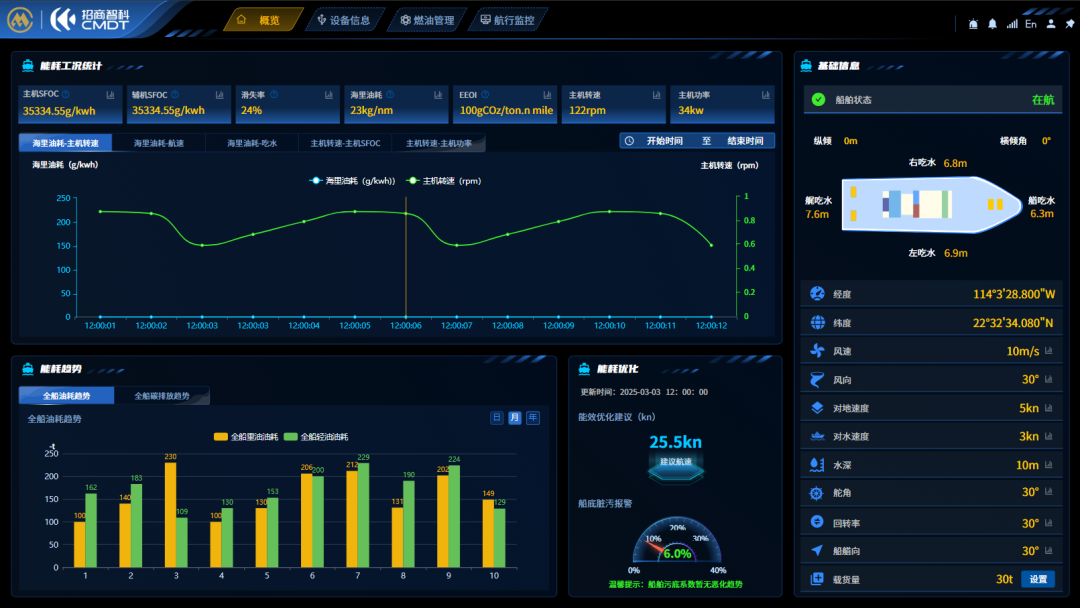Click the 设置 button for 载货量
Image resolution: width=1080 pixels, height=608 pixels.
[x=1038, y=579]
